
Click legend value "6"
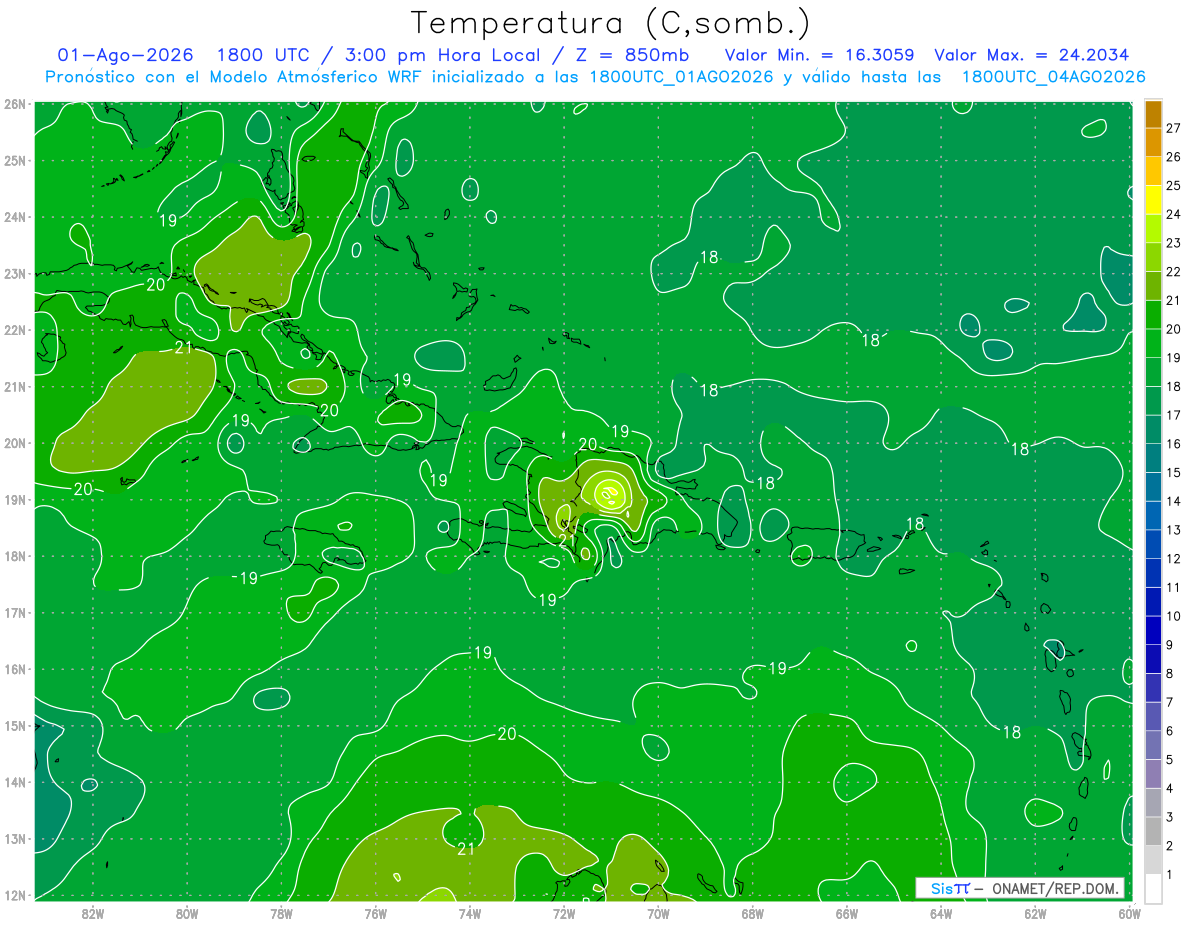point(1170,731)
